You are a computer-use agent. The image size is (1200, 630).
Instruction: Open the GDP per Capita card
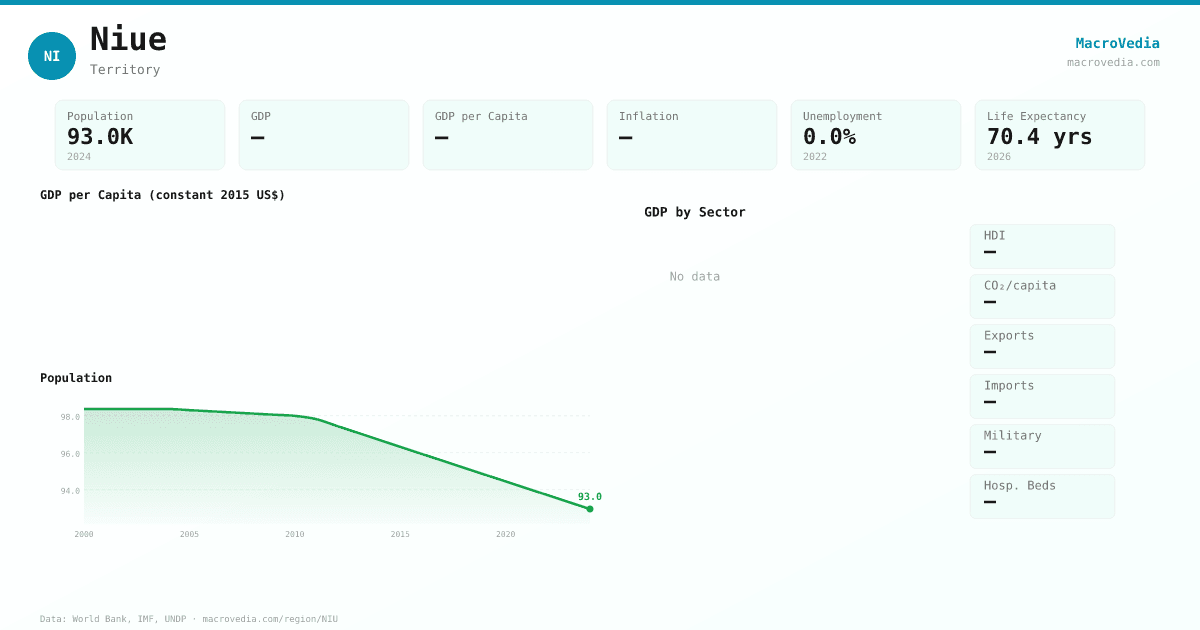coord(507,135)
